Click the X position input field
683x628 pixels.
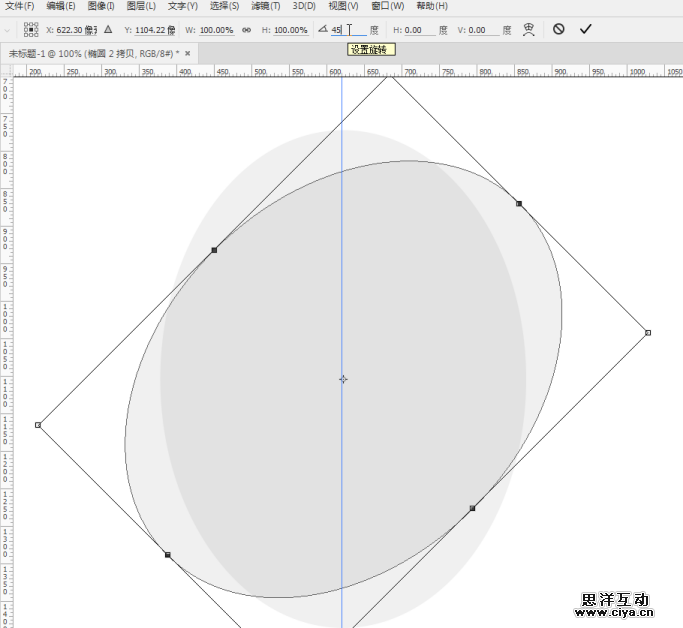77,30
